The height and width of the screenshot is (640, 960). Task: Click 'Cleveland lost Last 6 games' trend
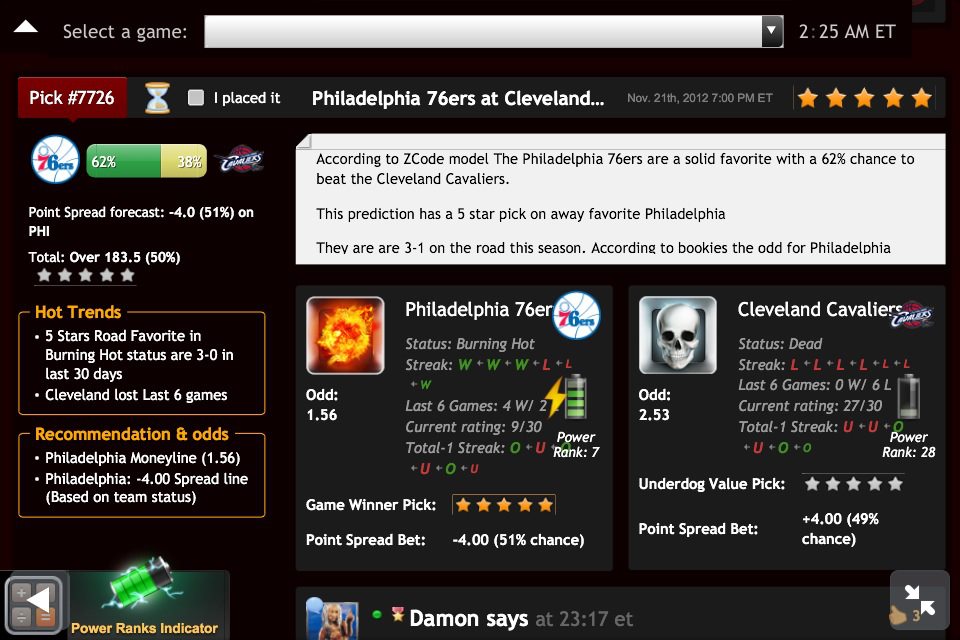(x=136, y=395)
